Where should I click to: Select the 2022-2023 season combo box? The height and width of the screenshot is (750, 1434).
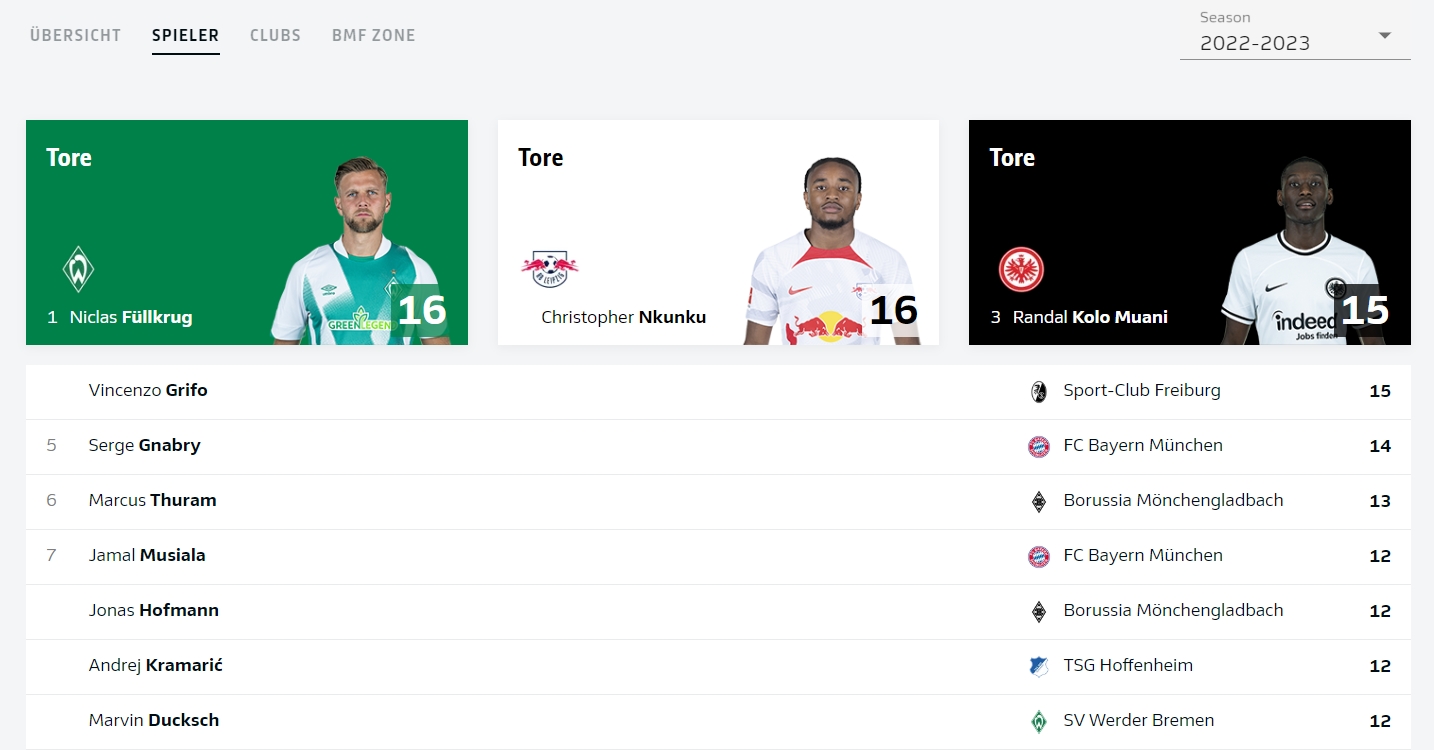(1280, 43)
